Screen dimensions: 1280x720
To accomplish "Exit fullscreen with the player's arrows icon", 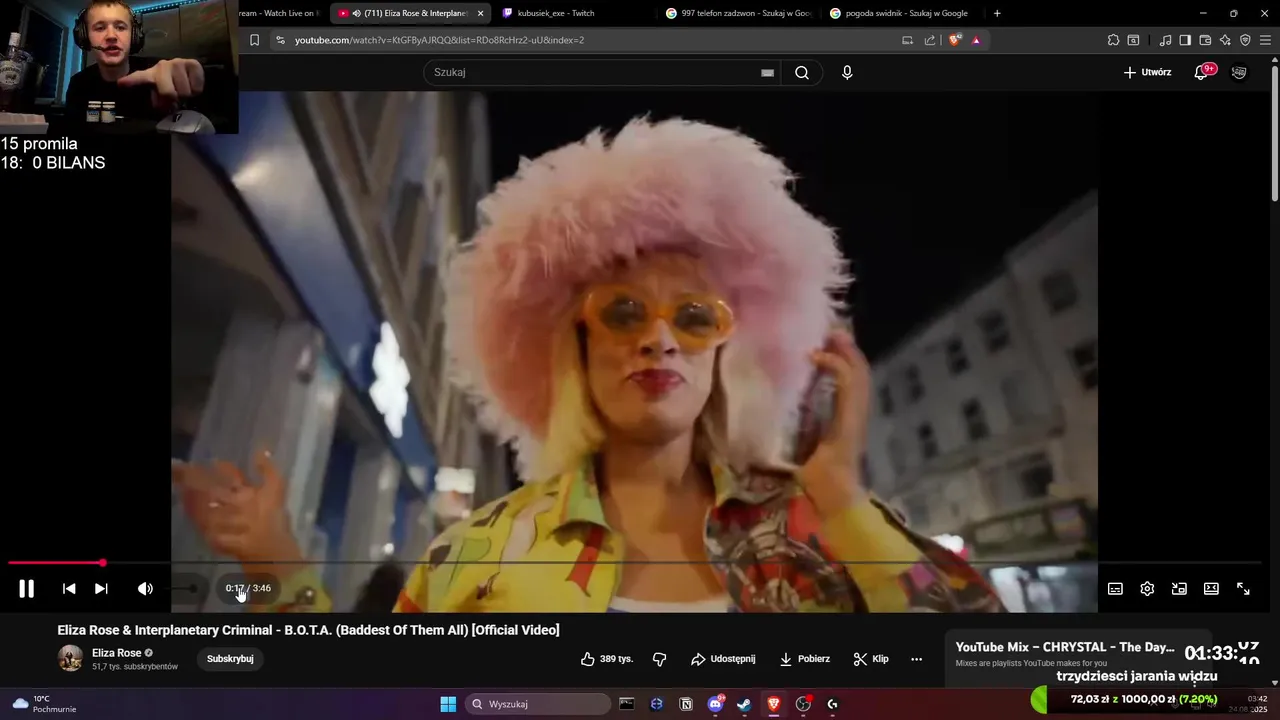I will pyautogui.click(x=1243, y=589).
